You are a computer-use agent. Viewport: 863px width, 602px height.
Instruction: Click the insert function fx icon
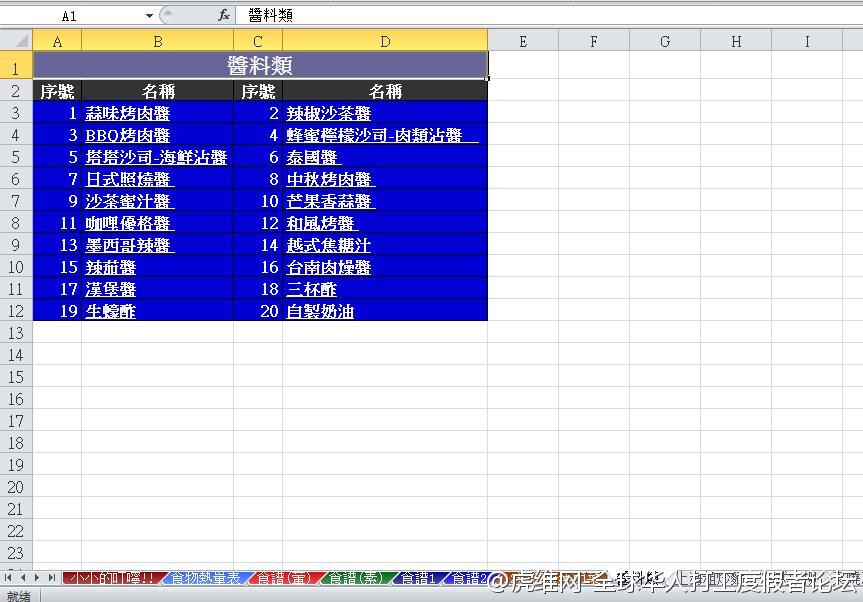(223, 15)
